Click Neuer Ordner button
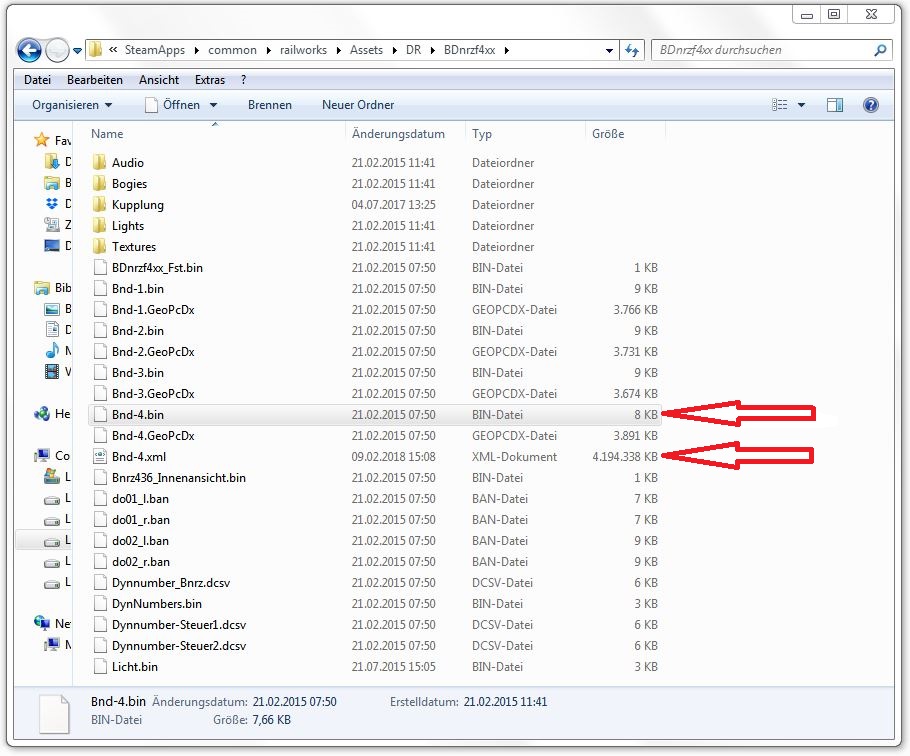The width and height of the screenshot is (910, 756). point(358,105)
